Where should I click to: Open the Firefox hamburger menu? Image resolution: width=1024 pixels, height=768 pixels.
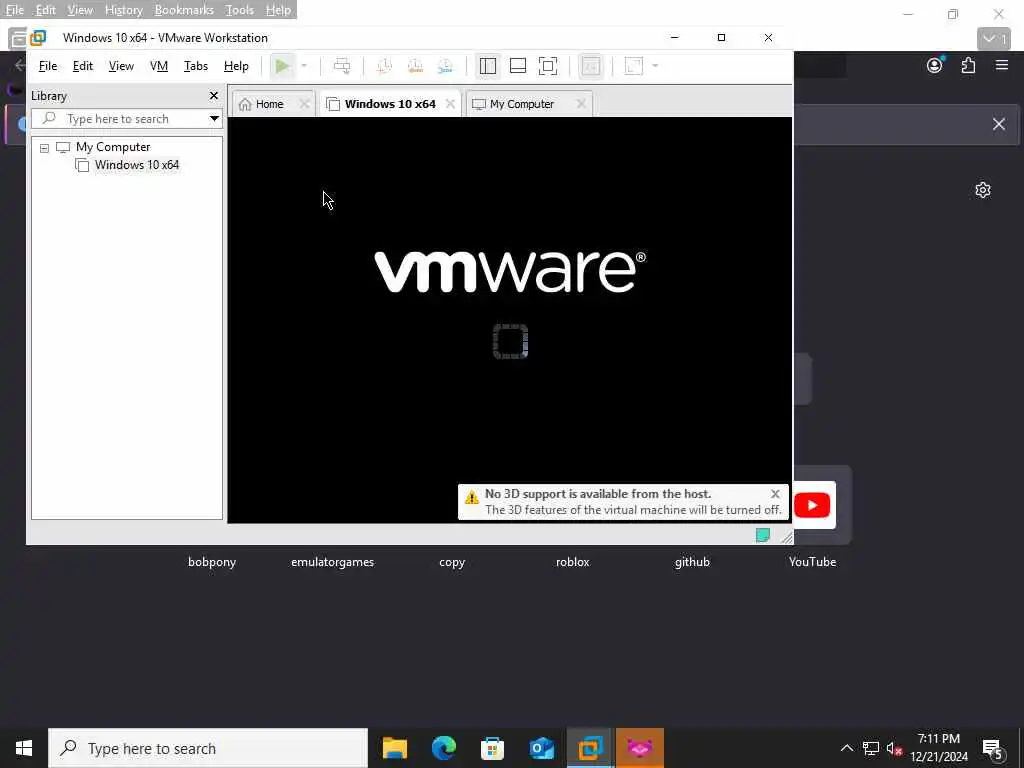1002,65
